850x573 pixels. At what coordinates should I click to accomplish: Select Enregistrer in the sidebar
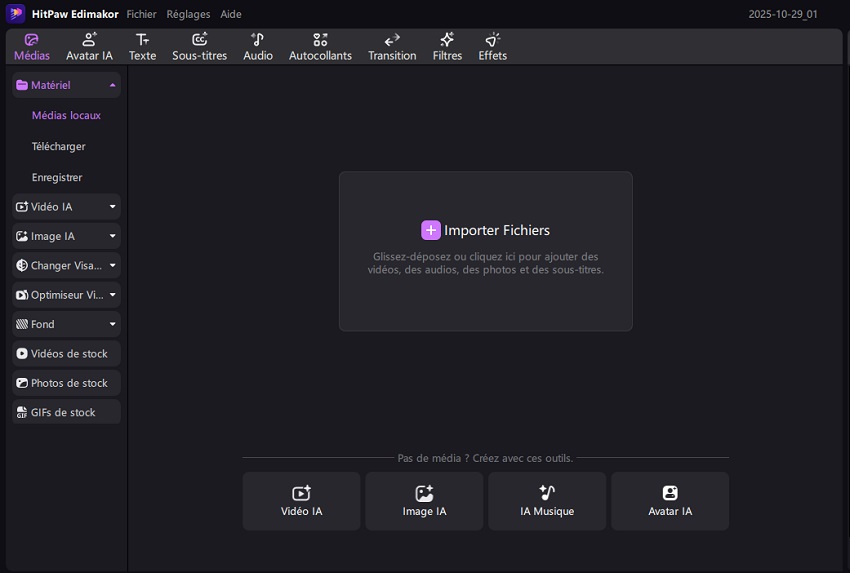point(57,178)
